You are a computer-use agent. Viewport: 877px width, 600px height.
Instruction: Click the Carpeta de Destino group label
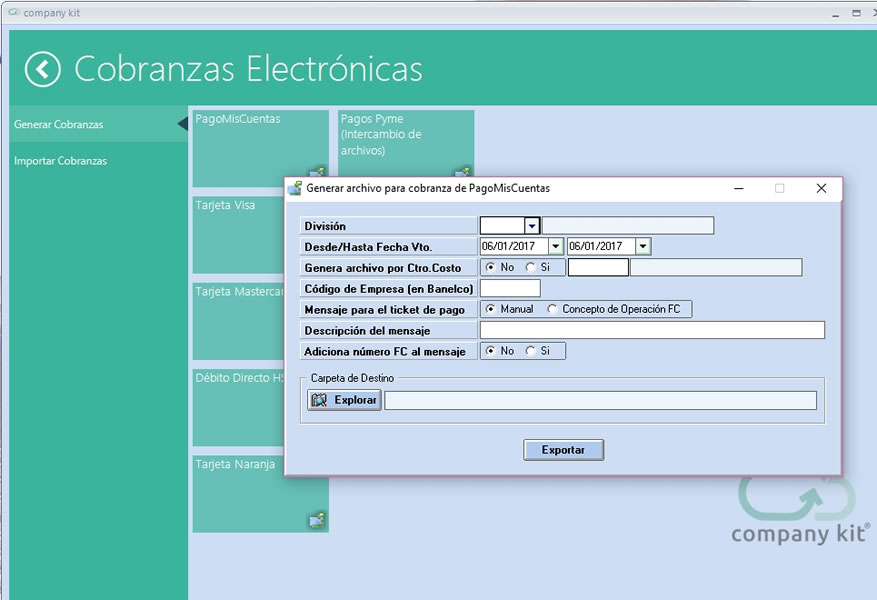tap(352, 378)
